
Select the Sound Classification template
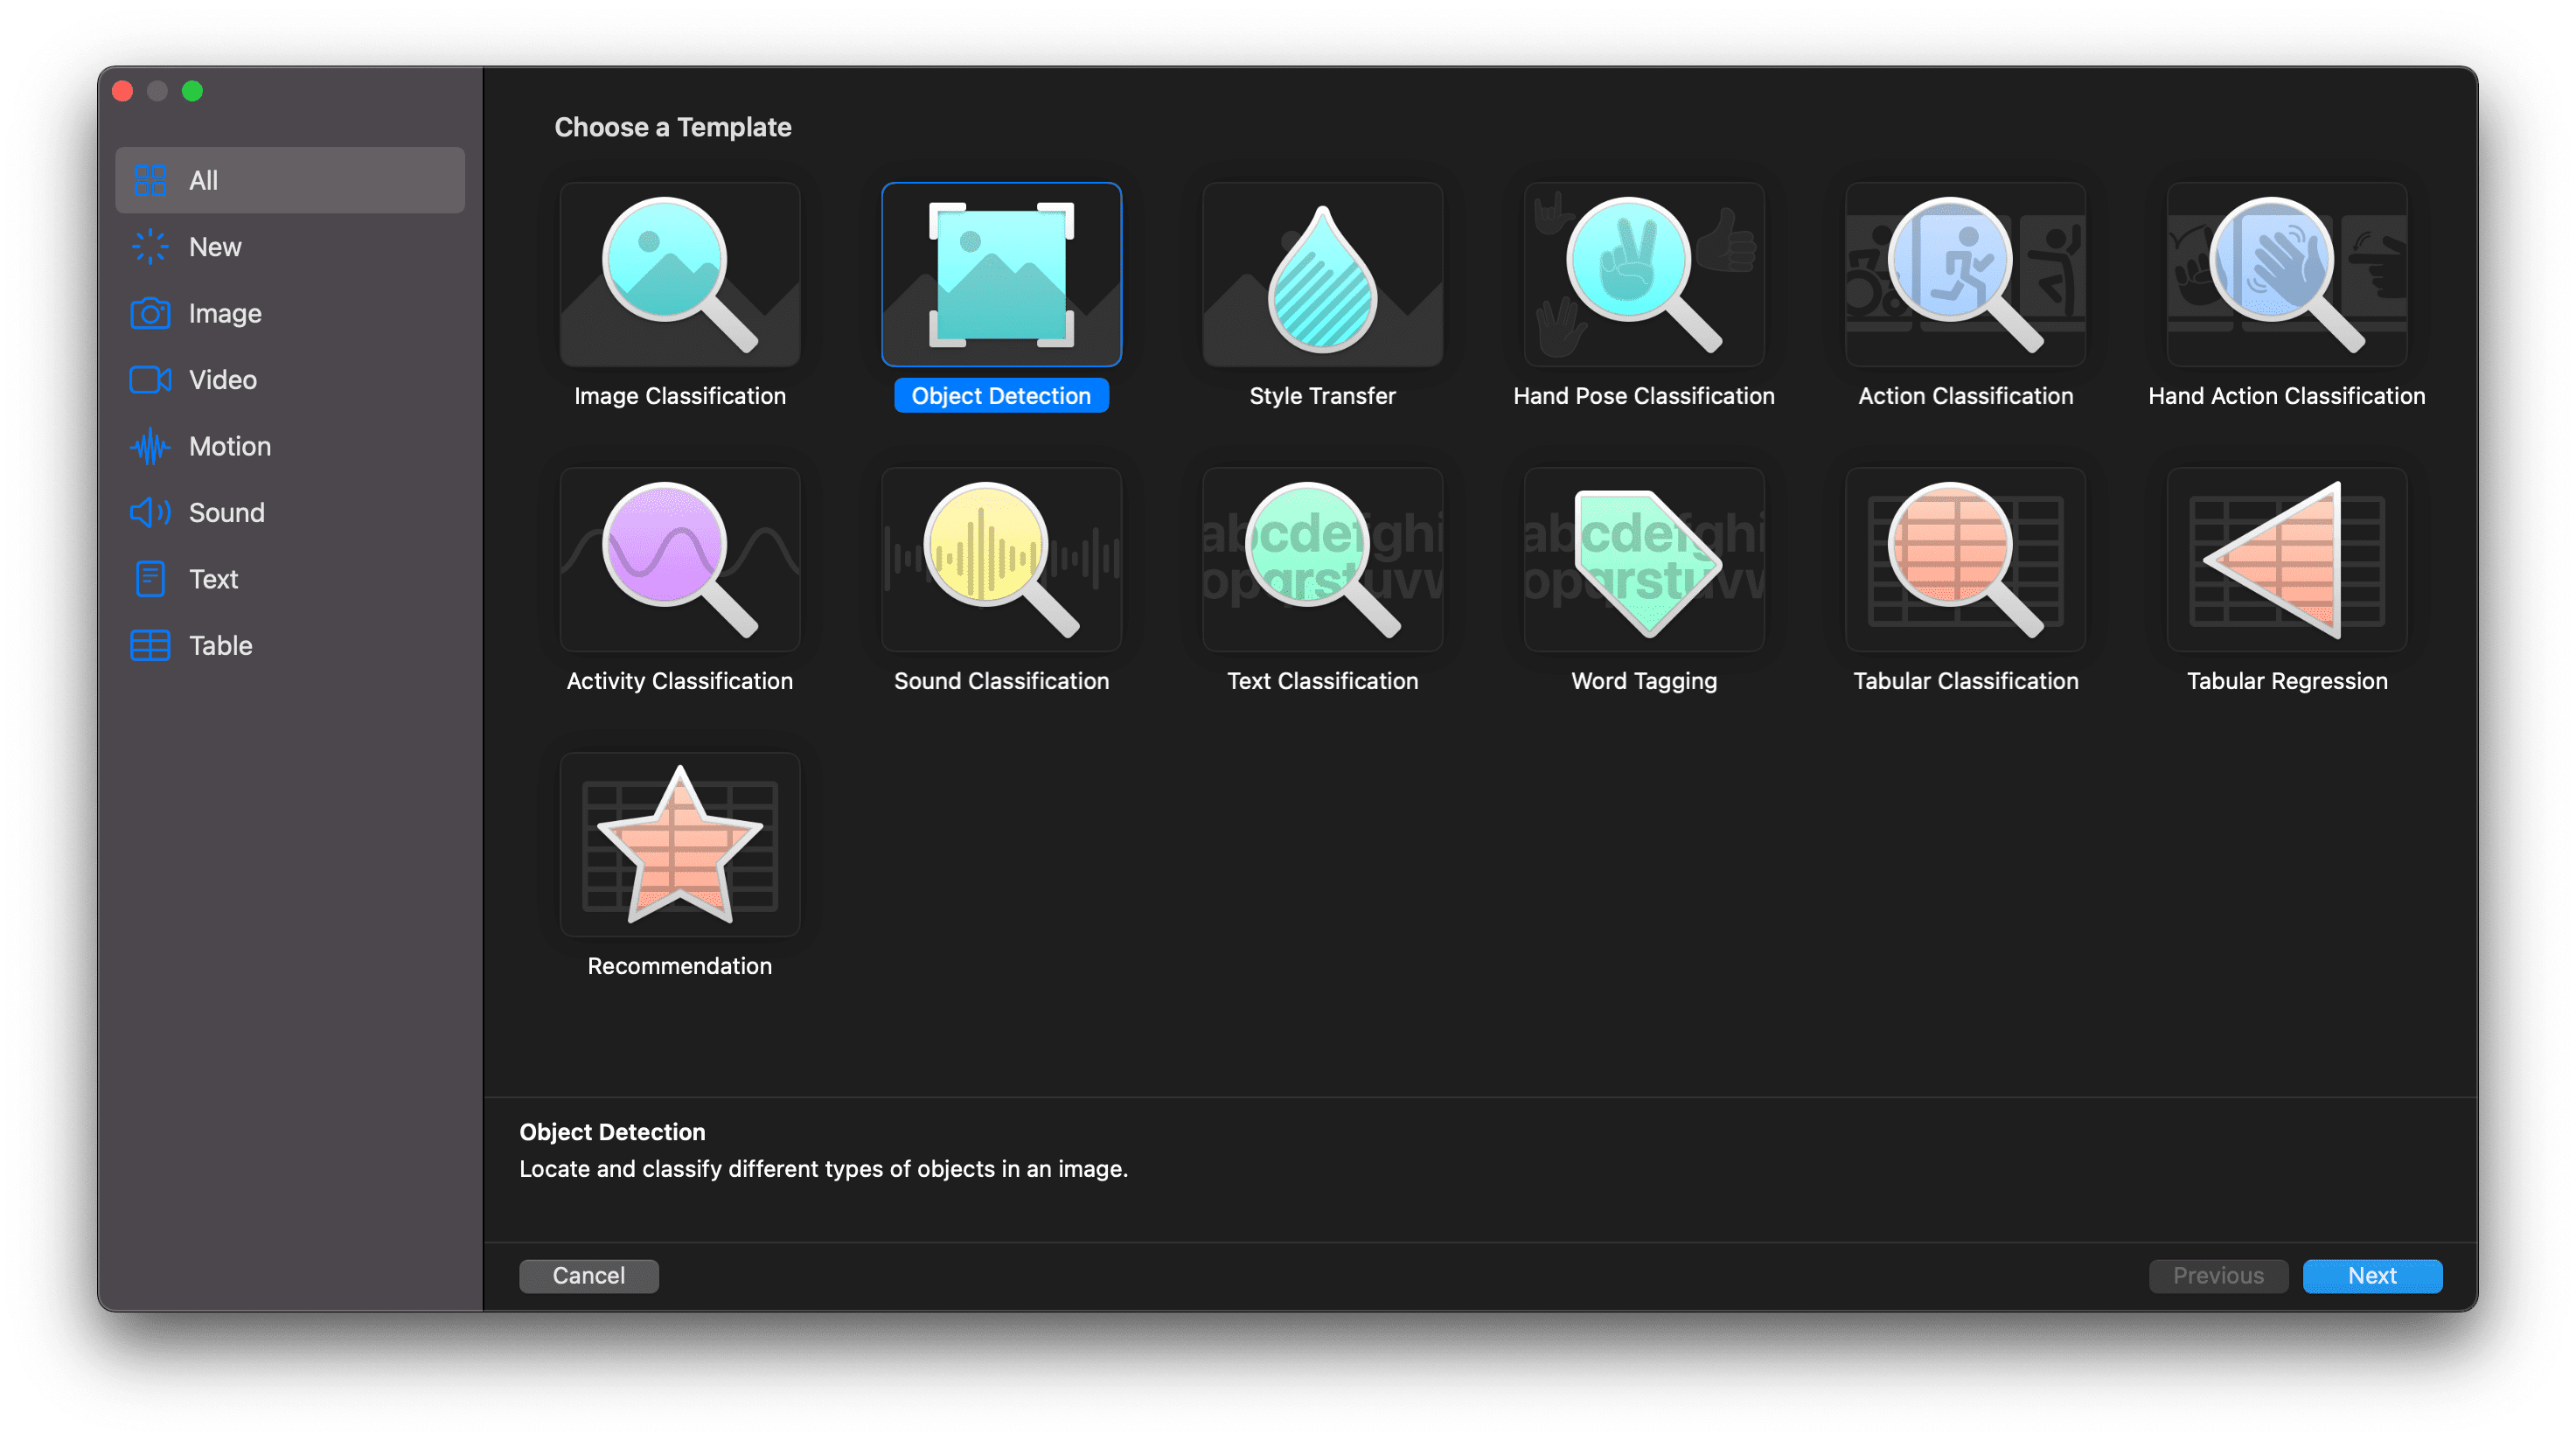click(x=1001, y=560)
